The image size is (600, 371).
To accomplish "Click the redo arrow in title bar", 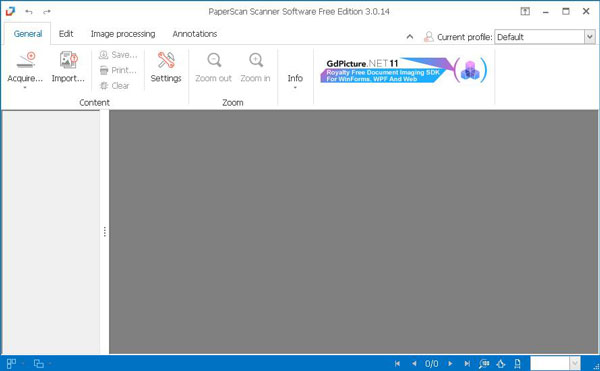I will coord(47,12).
